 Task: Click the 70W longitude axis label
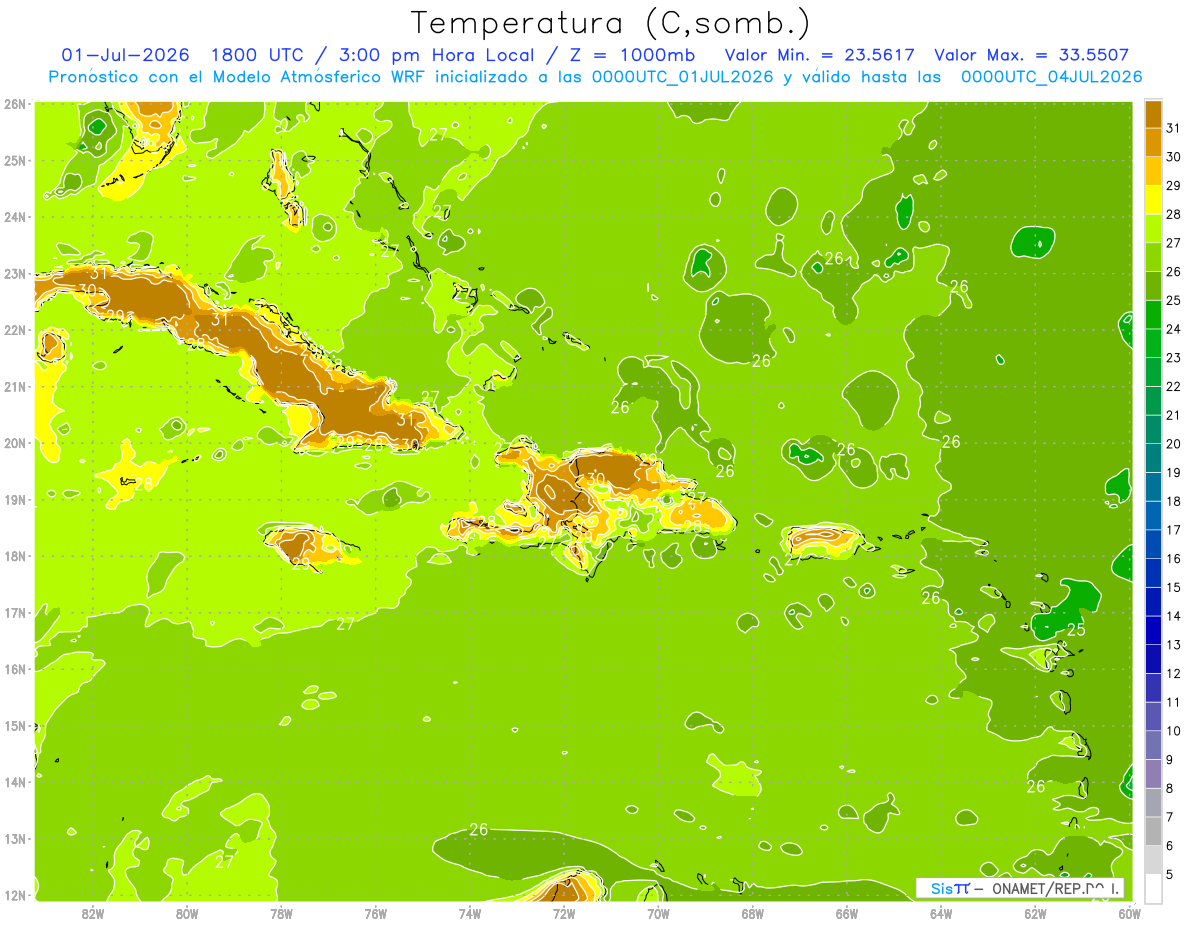click(x=658, y=914)
